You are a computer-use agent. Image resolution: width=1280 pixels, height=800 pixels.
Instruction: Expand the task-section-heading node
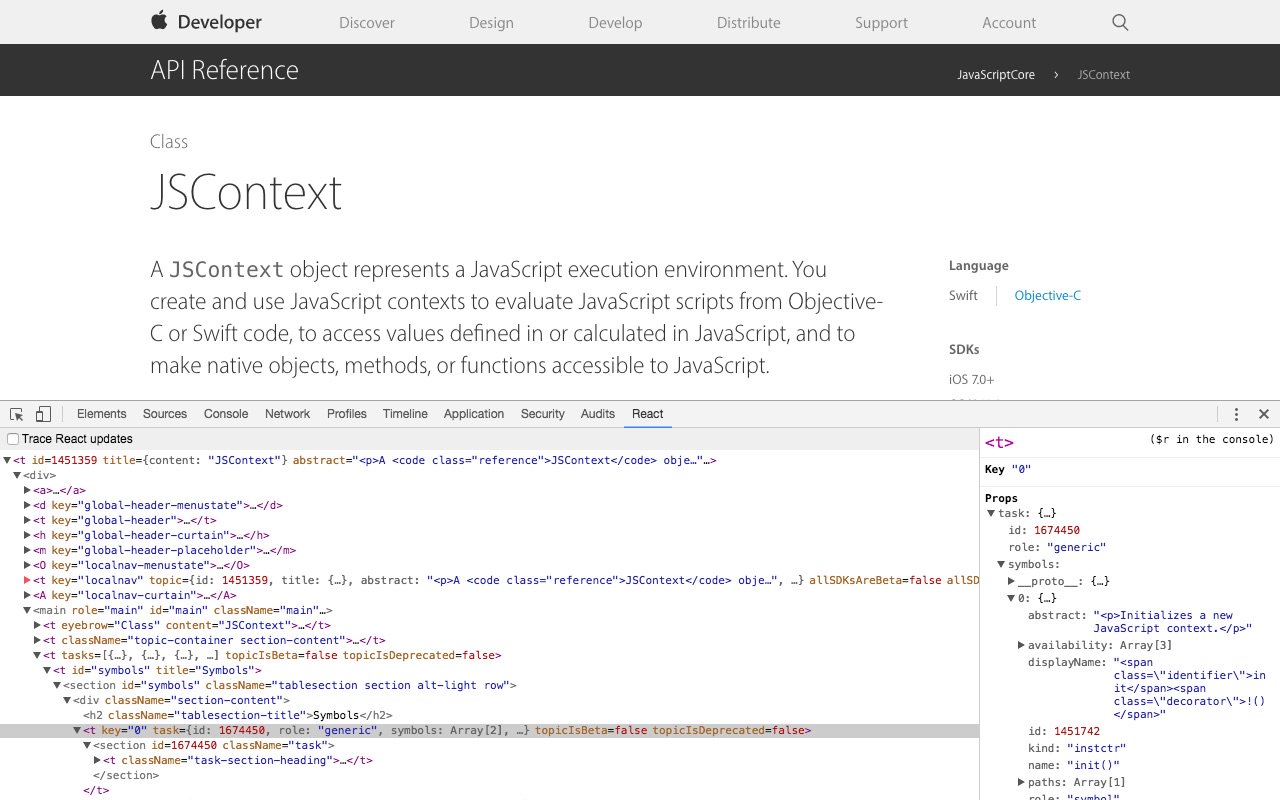[98, 761]
